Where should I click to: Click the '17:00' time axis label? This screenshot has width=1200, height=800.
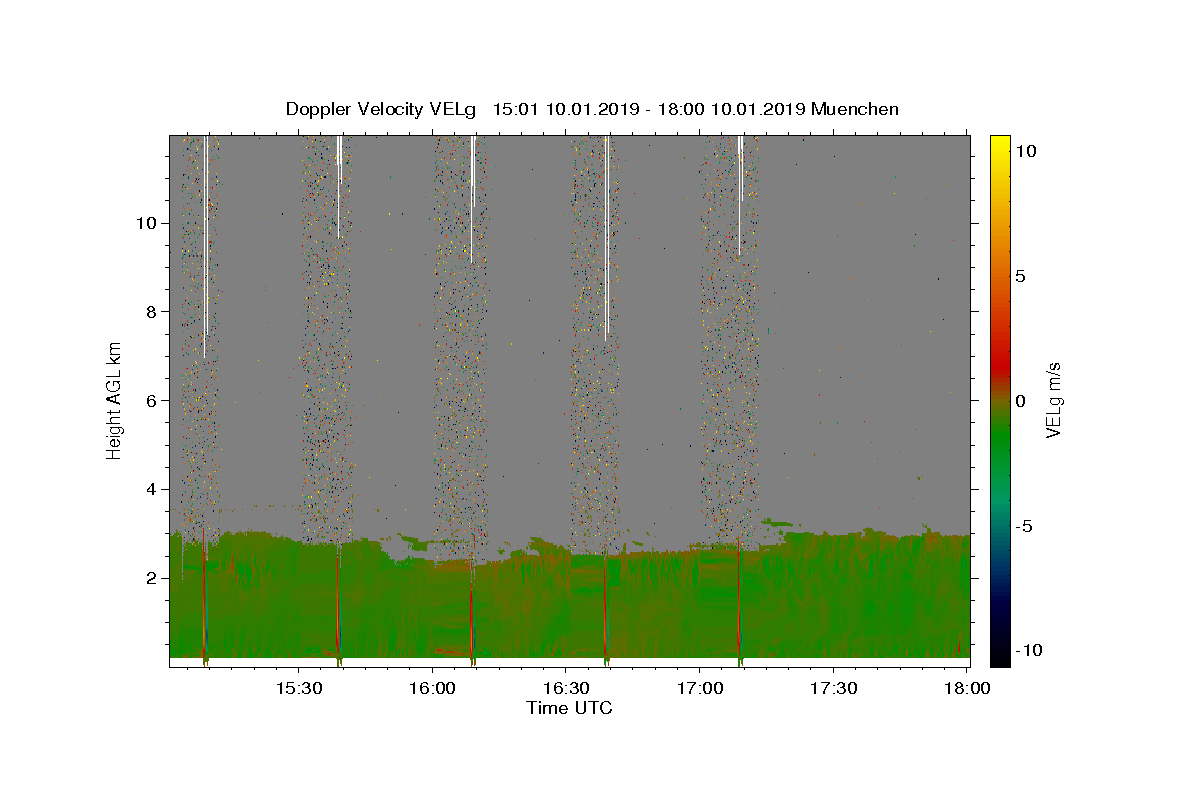click(699, 688)
